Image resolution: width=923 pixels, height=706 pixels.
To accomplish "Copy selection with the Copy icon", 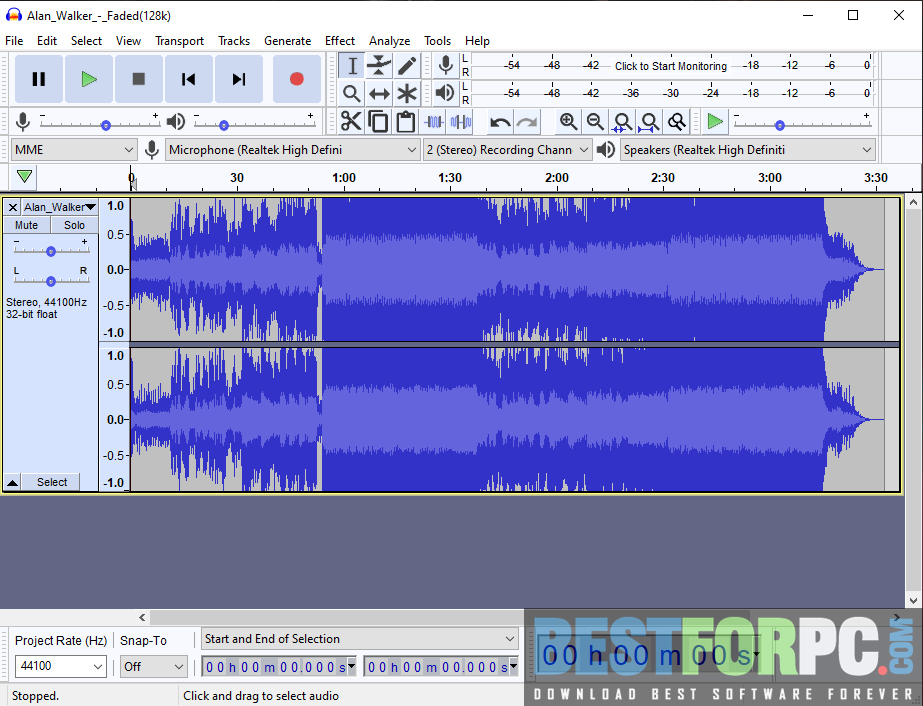I will (378, 121).
